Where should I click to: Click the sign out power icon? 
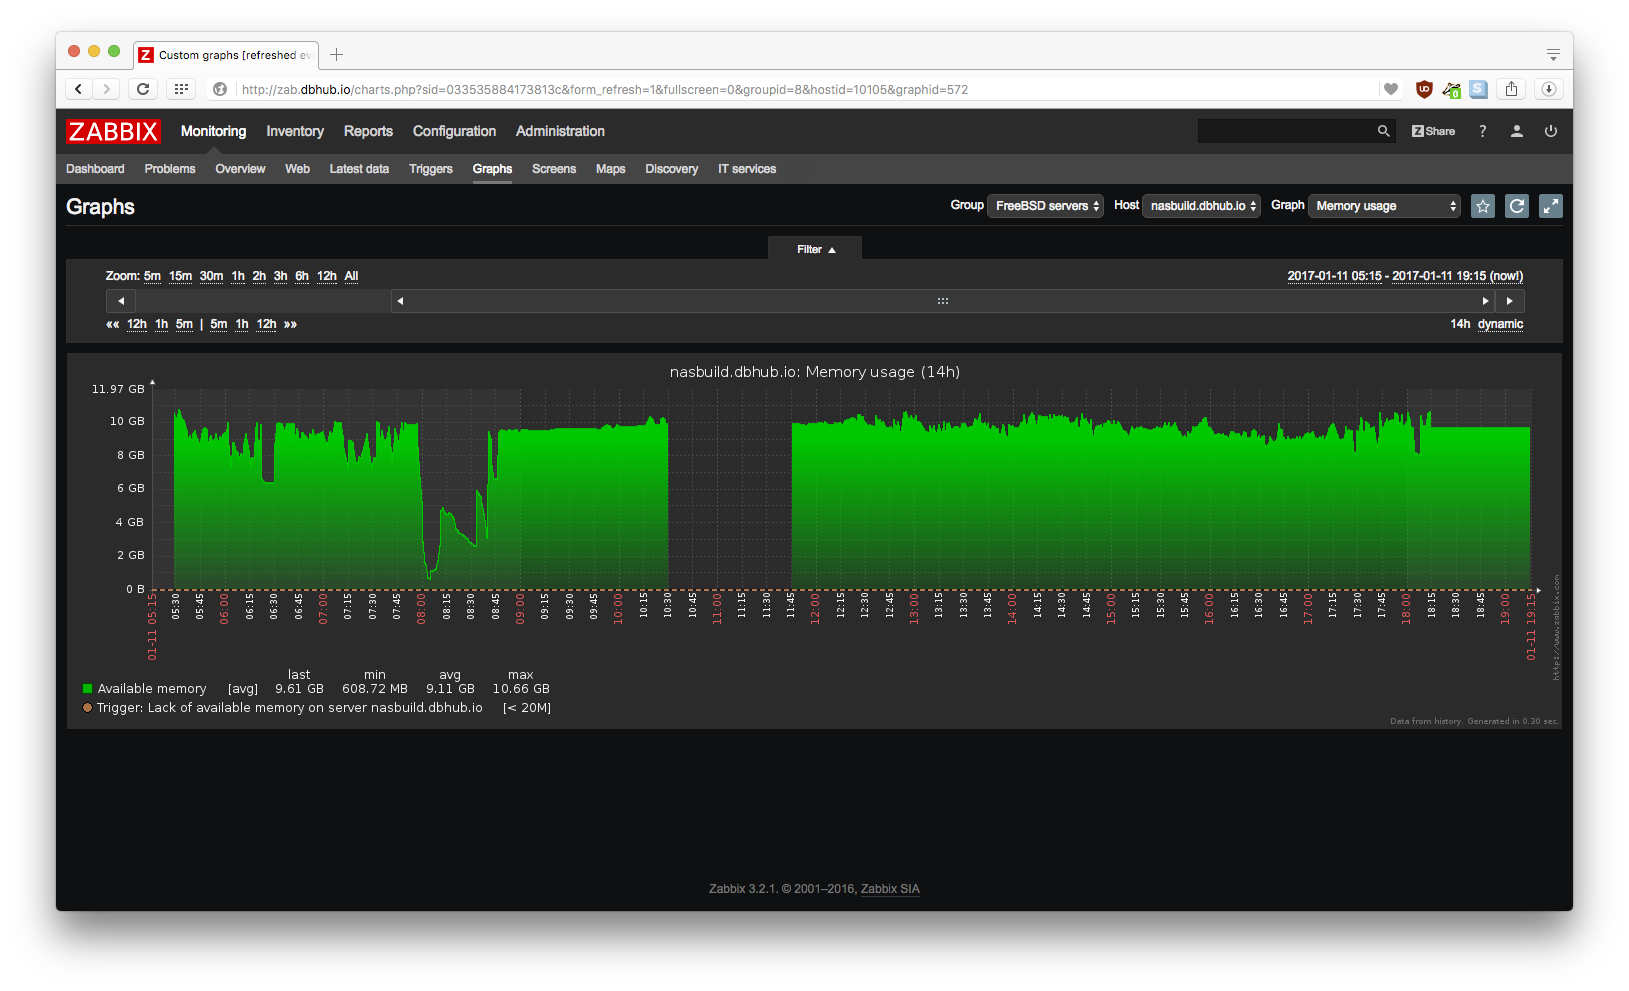1550,131
